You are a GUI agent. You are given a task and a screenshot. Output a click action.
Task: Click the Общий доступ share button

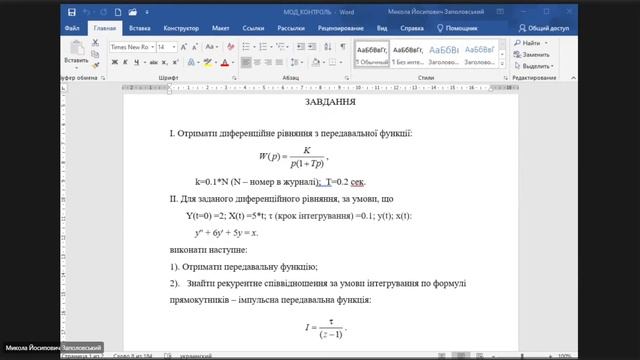point(544,28)
